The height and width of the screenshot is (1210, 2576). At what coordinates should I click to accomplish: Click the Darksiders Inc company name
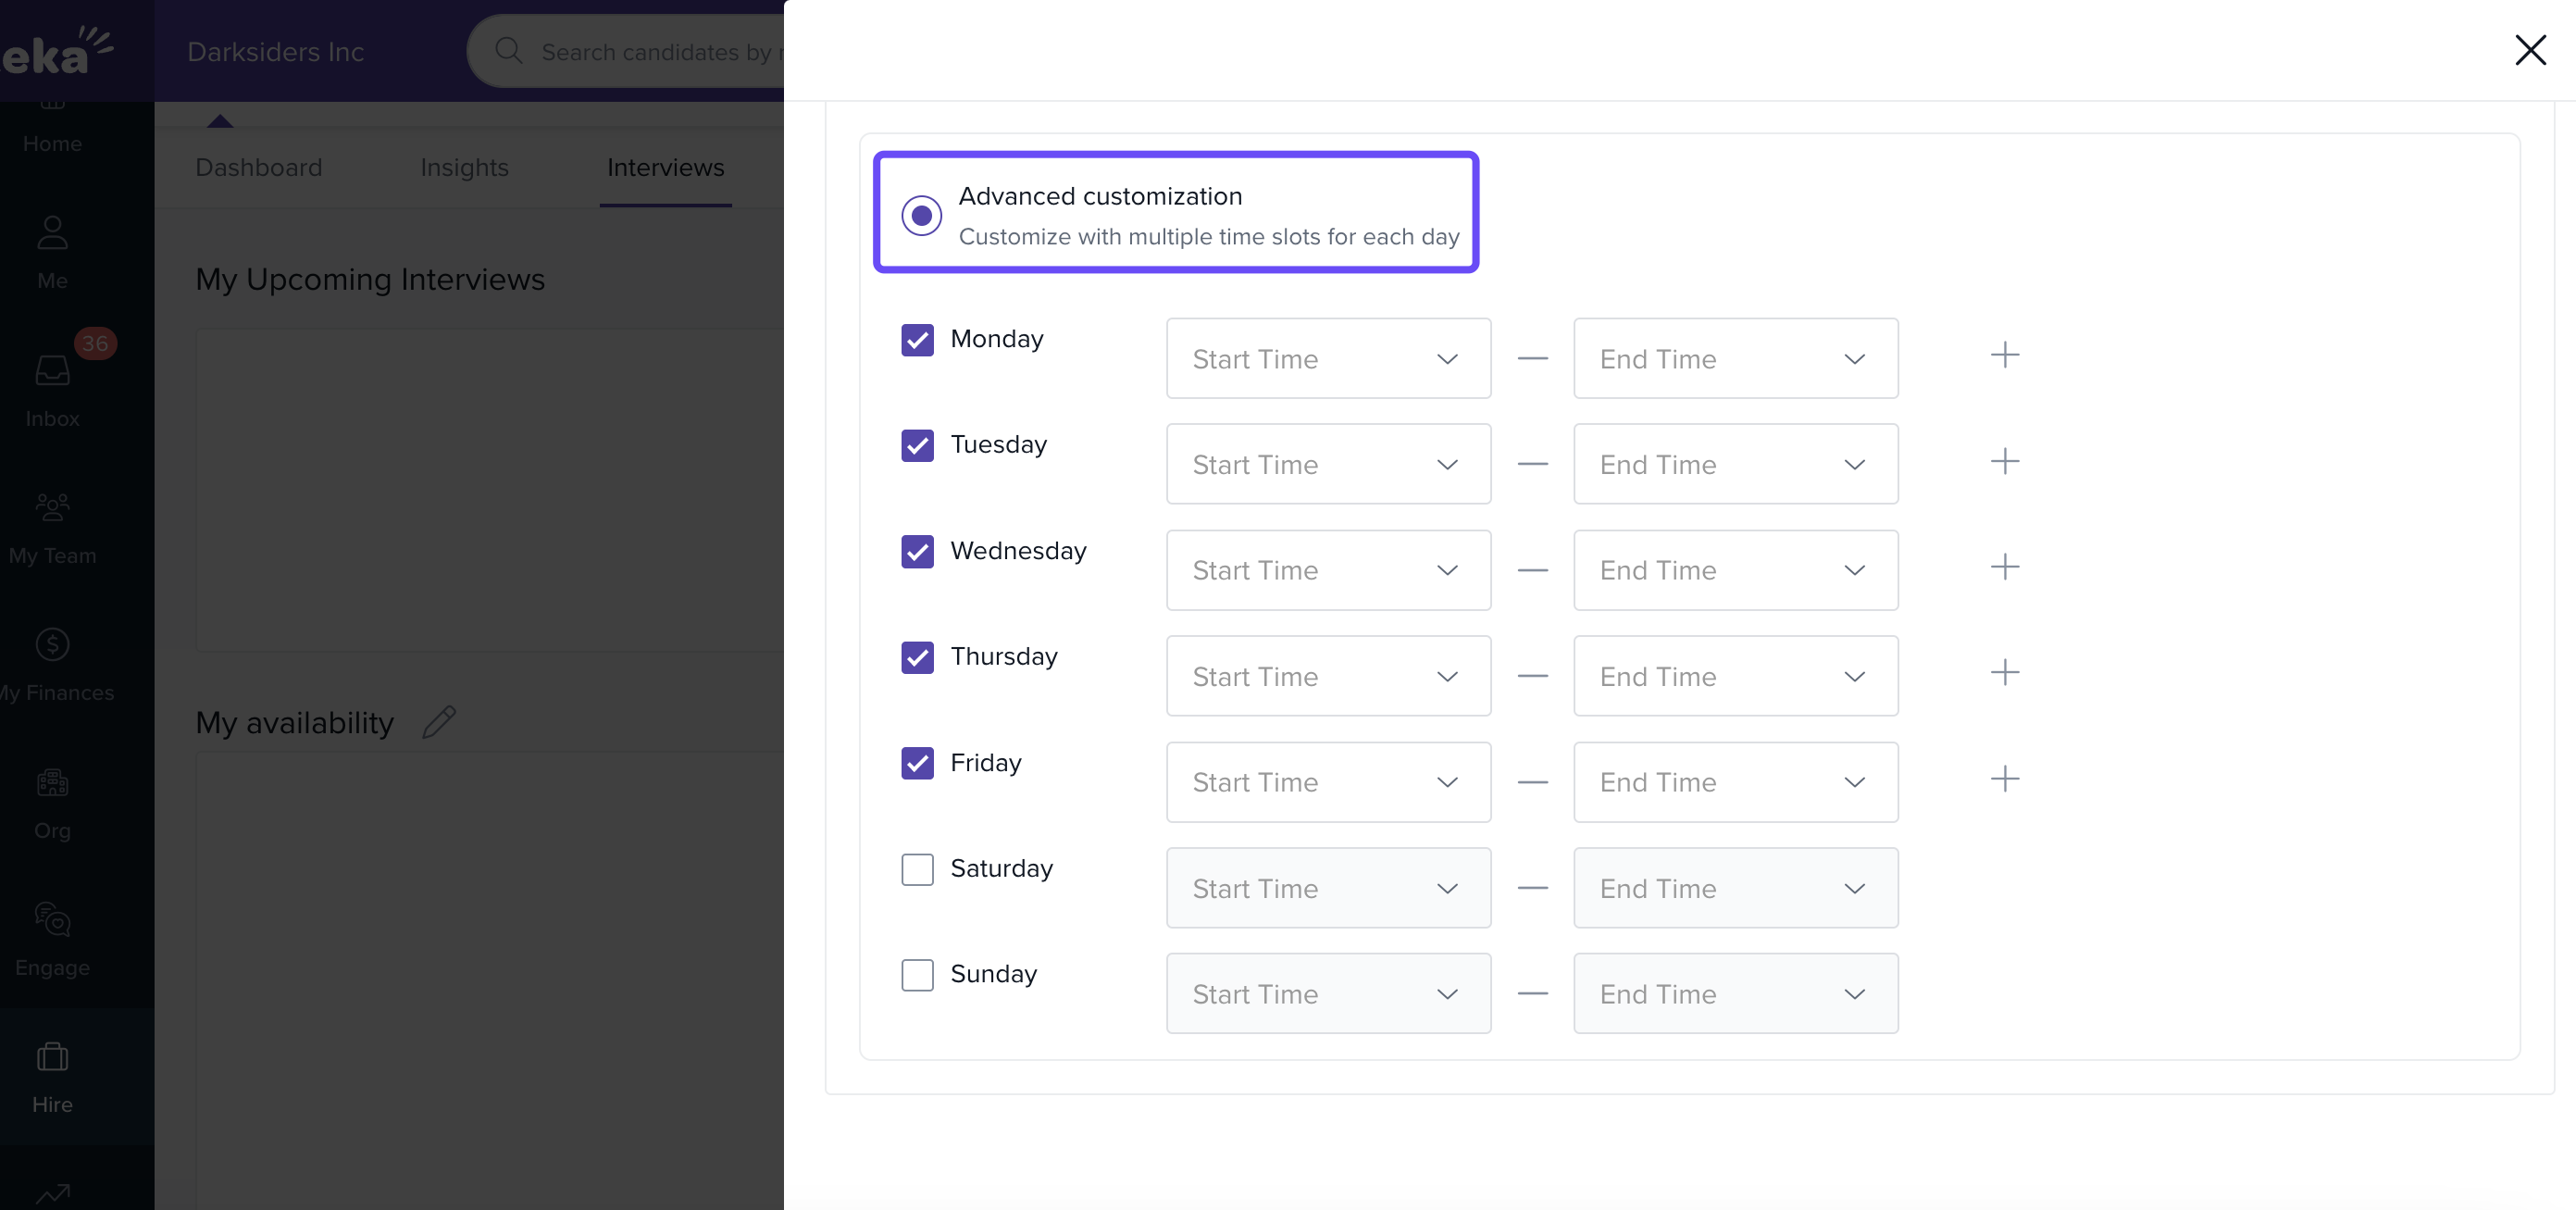click(275, 52)
